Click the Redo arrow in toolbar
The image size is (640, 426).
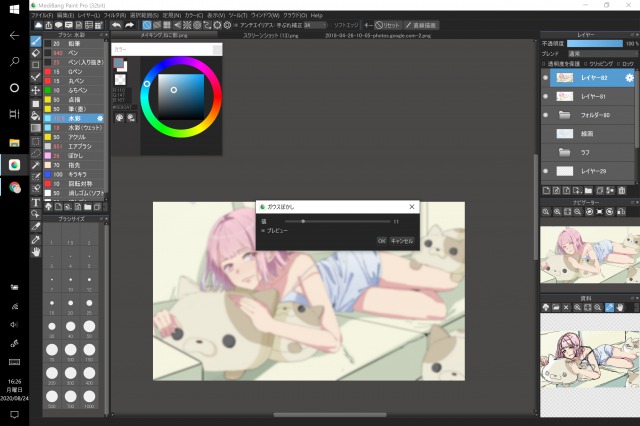tap(129, 25)
